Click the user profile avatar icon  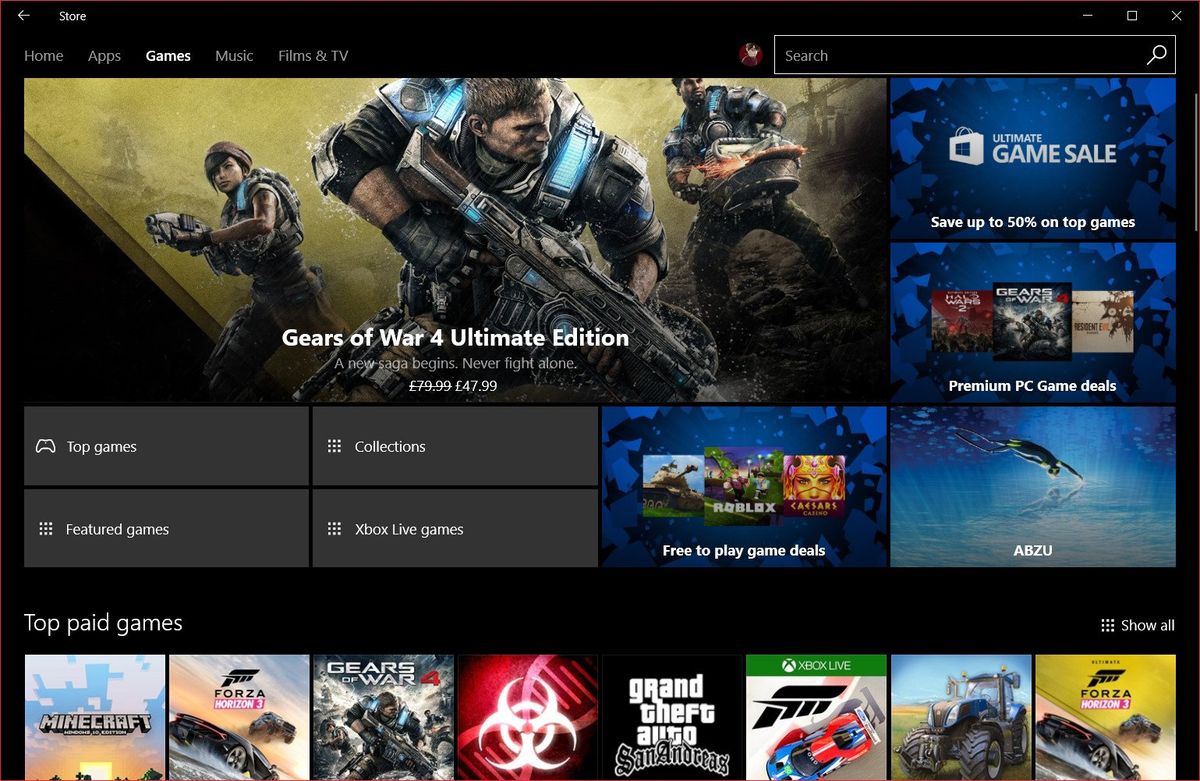[748, 55]
